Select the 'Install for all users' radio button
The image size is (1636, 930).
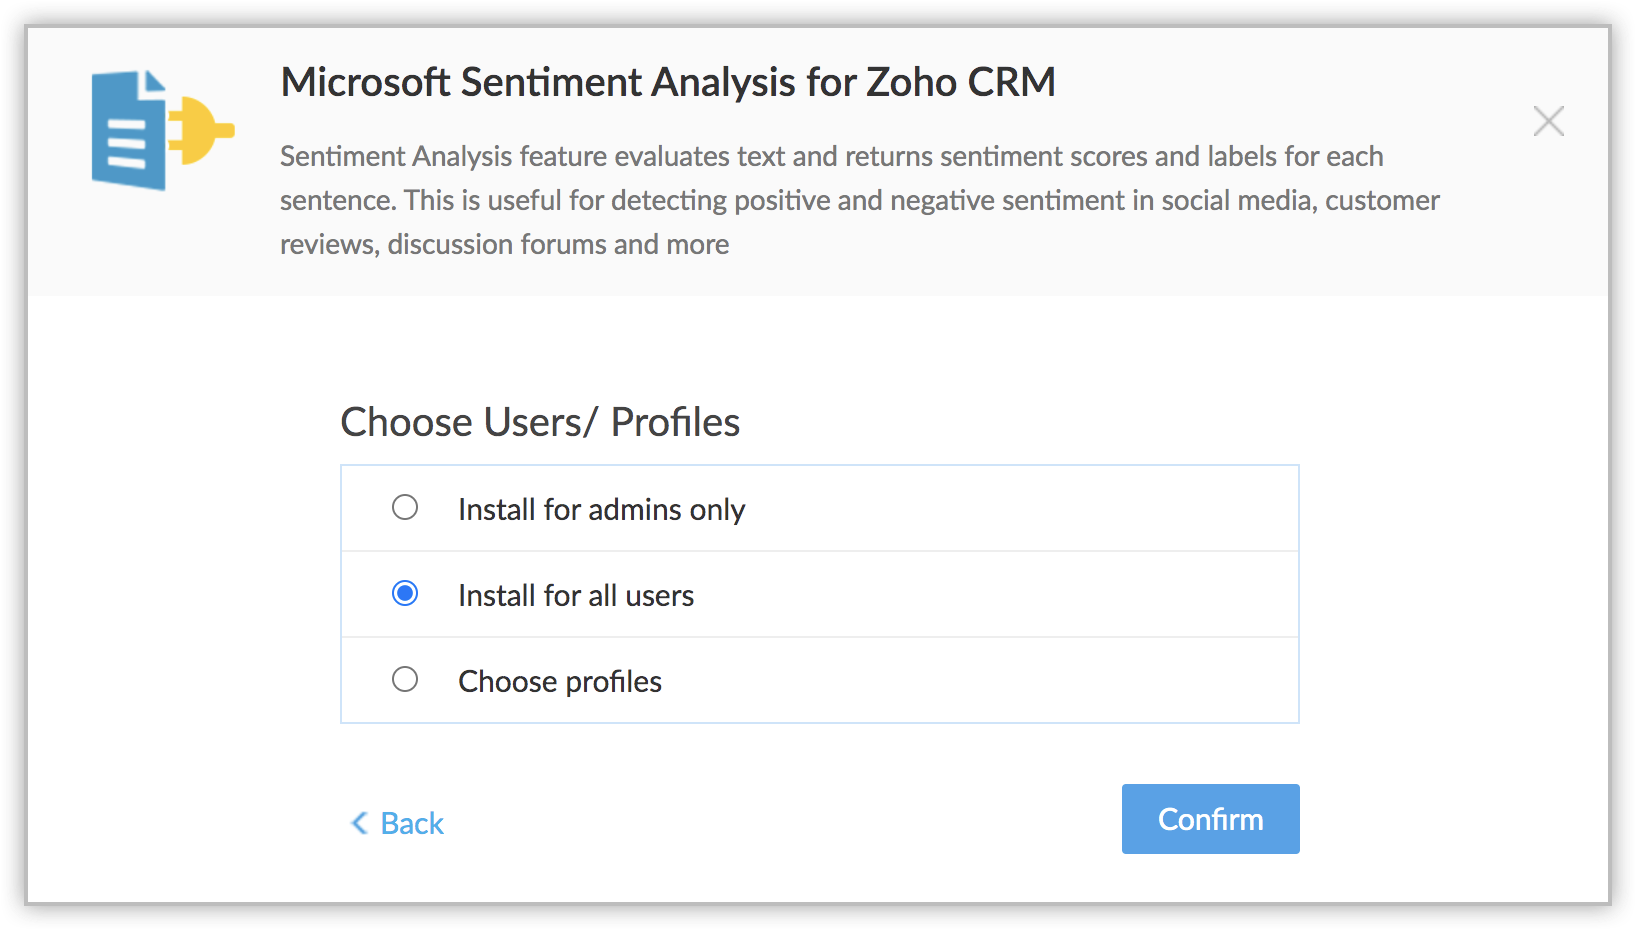click(405, 594)
